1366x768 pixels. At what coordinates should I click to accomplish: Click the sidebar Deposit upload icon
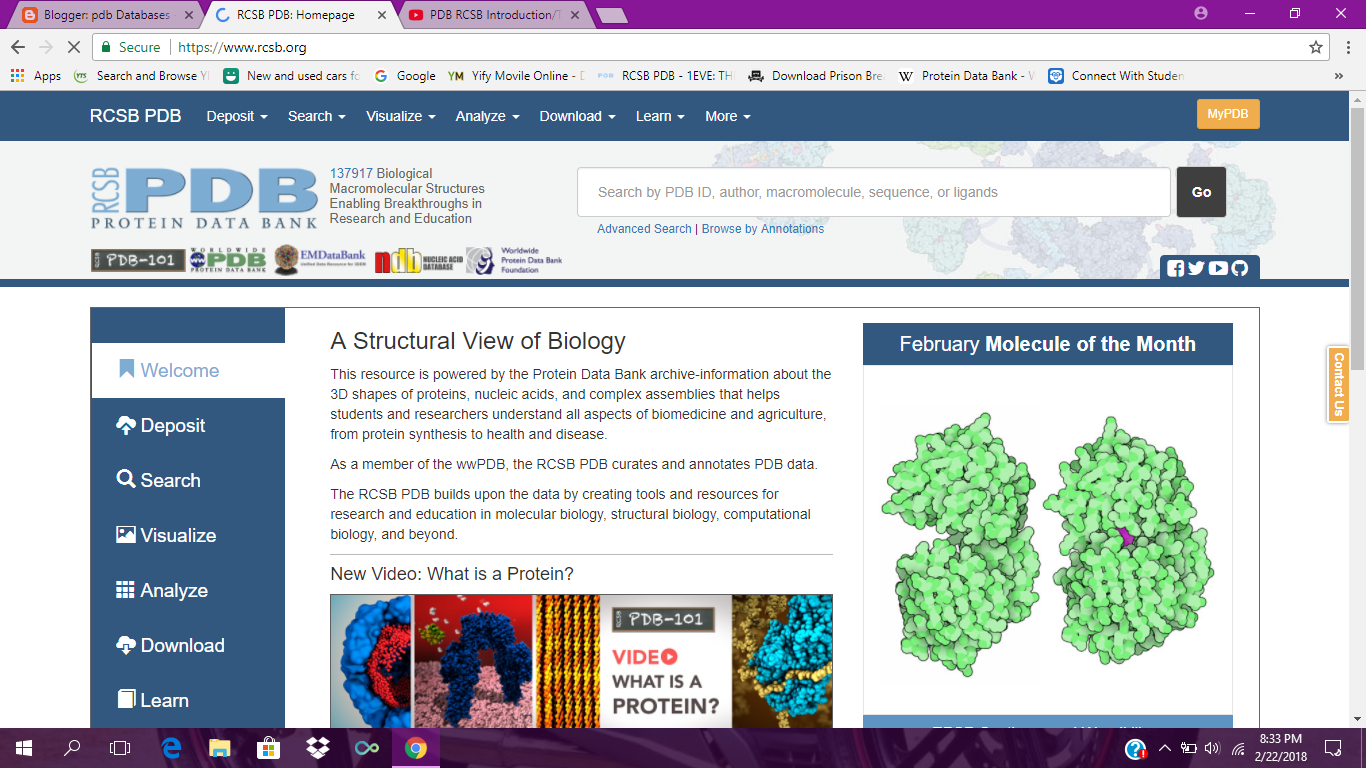(x=127, y=425)
